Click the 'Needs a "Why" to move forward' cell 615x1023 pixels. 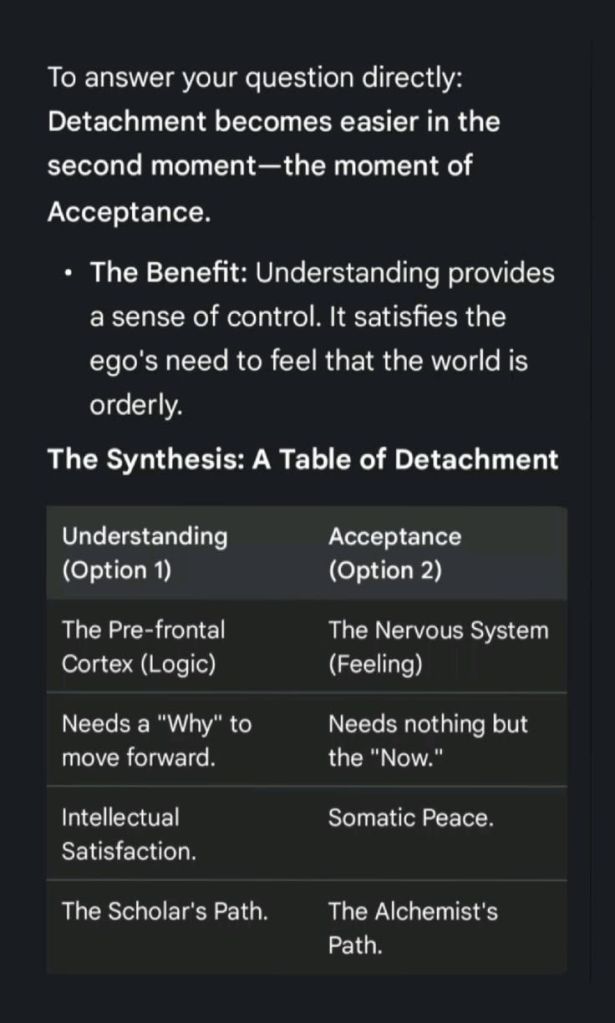(156, 740)
